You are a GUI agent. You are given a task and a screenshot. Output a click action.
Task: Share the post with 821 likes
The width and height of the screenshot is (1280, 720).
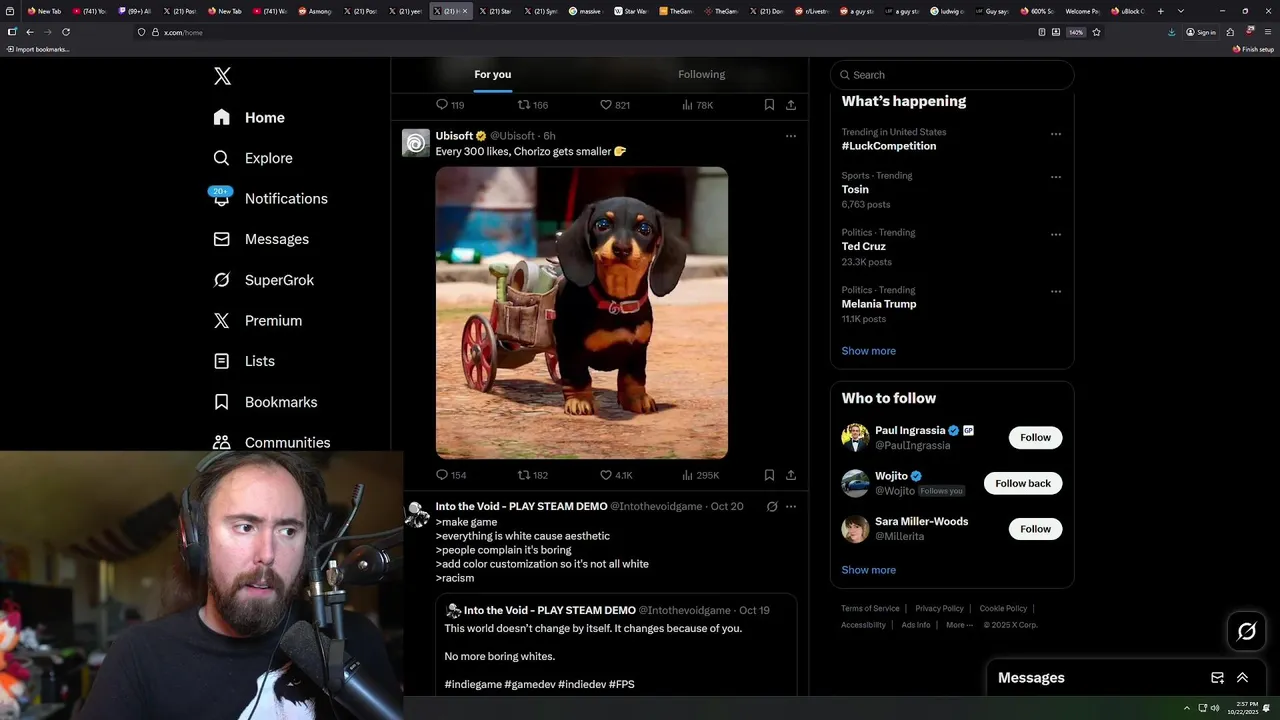pos(791,105)
